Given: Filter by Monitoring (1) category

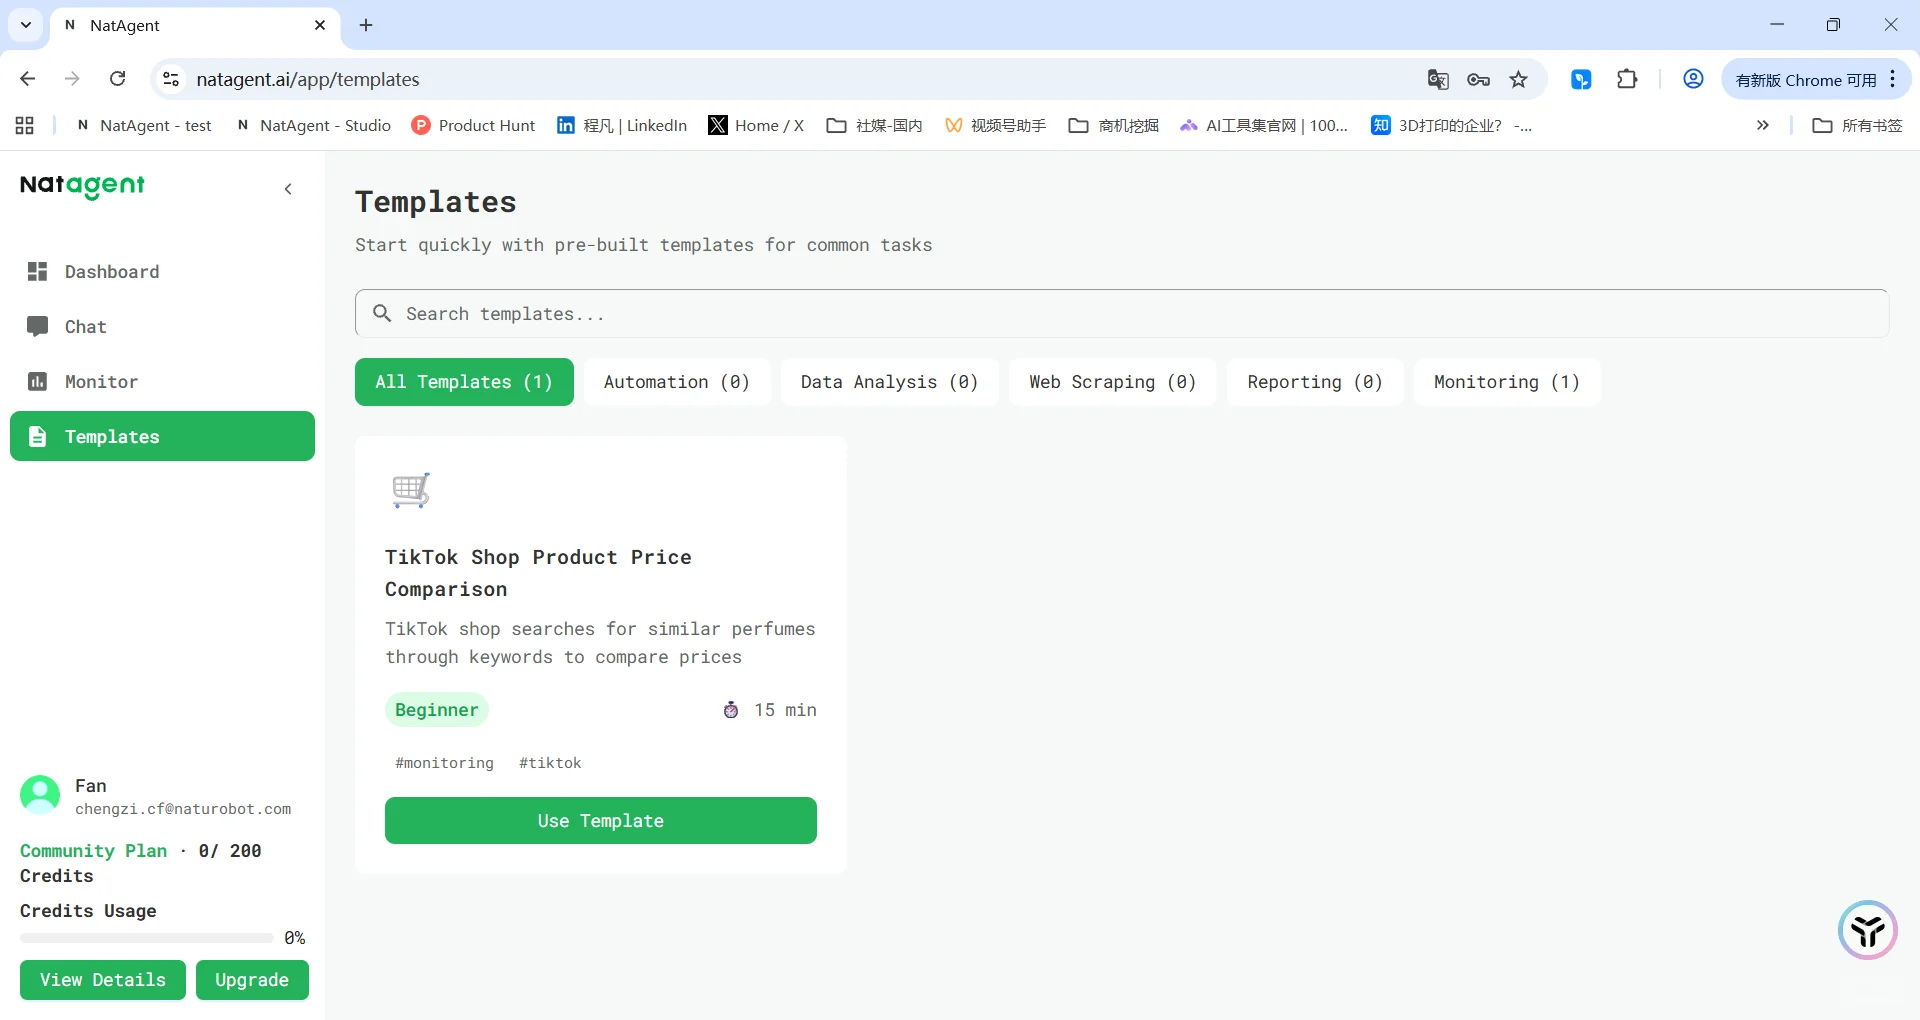Looking at the screenshot, I should coord(1507,382).
